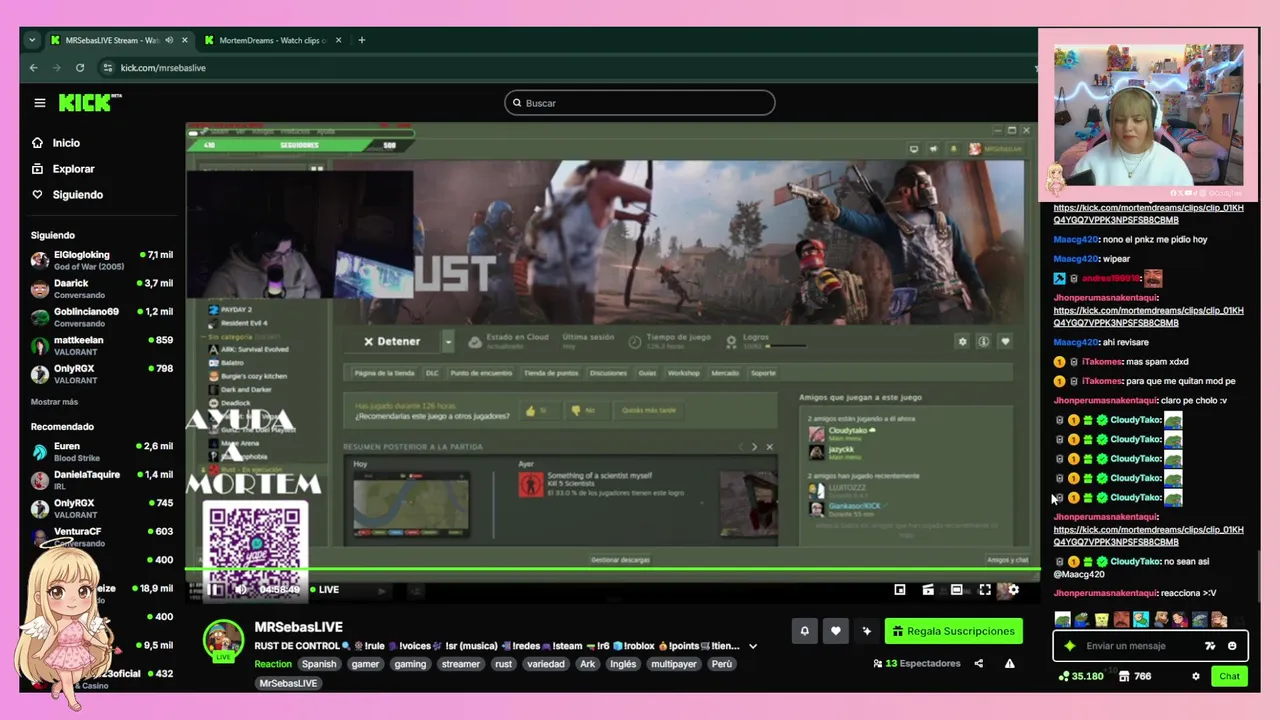The height and width of the screenshot is (720, 1280).
Task: Select the Spanish tag
Action: coord(319,664)
